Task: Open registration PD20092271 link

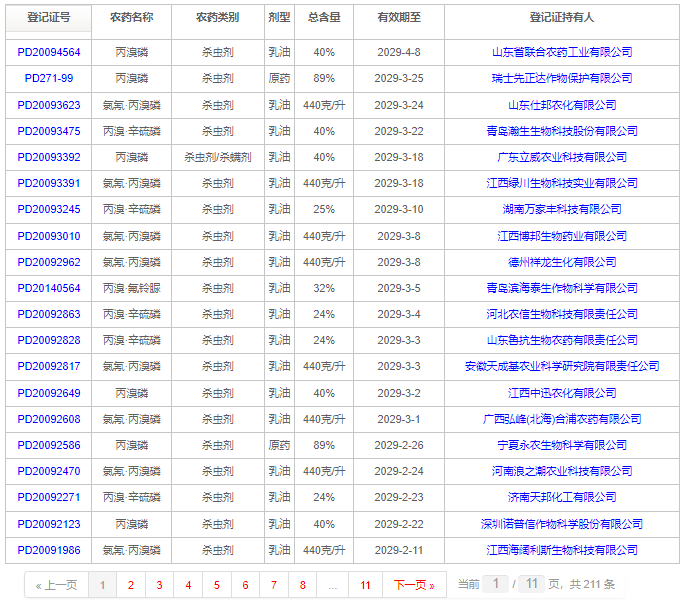Action: 49,498
